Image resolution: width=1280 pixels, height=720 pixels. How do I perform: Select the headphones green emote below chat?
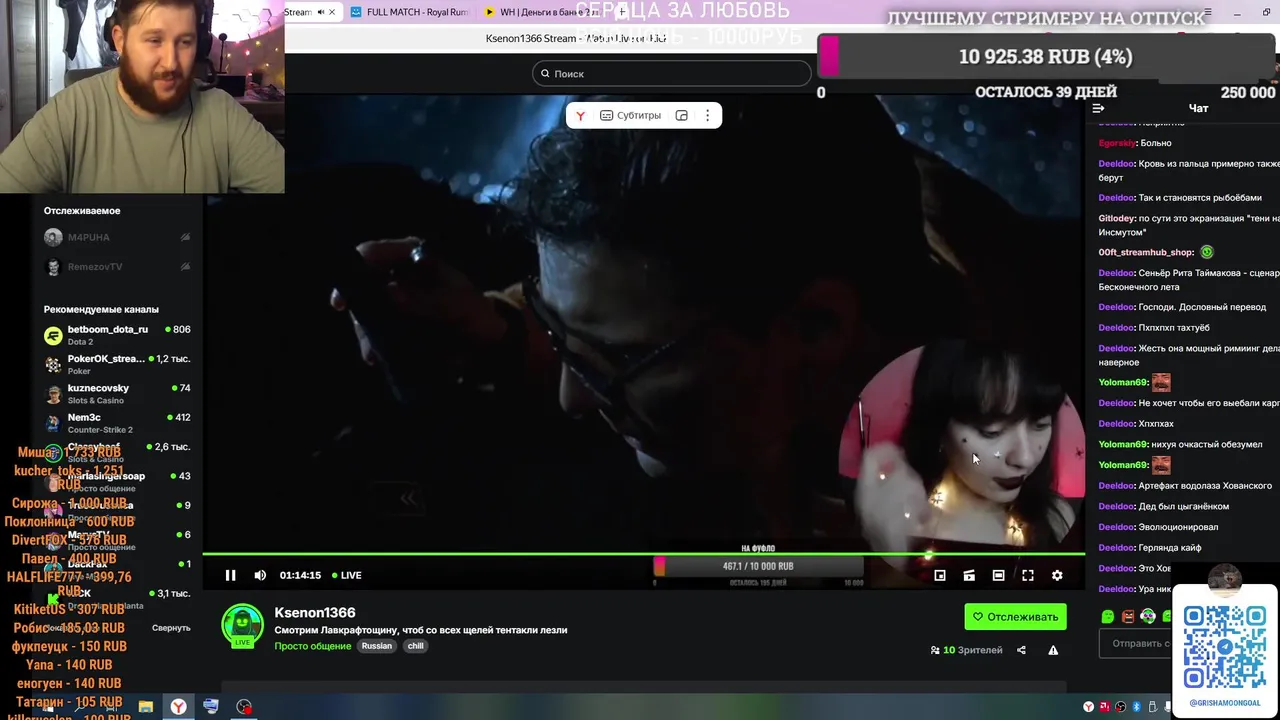coord(1148,617)
